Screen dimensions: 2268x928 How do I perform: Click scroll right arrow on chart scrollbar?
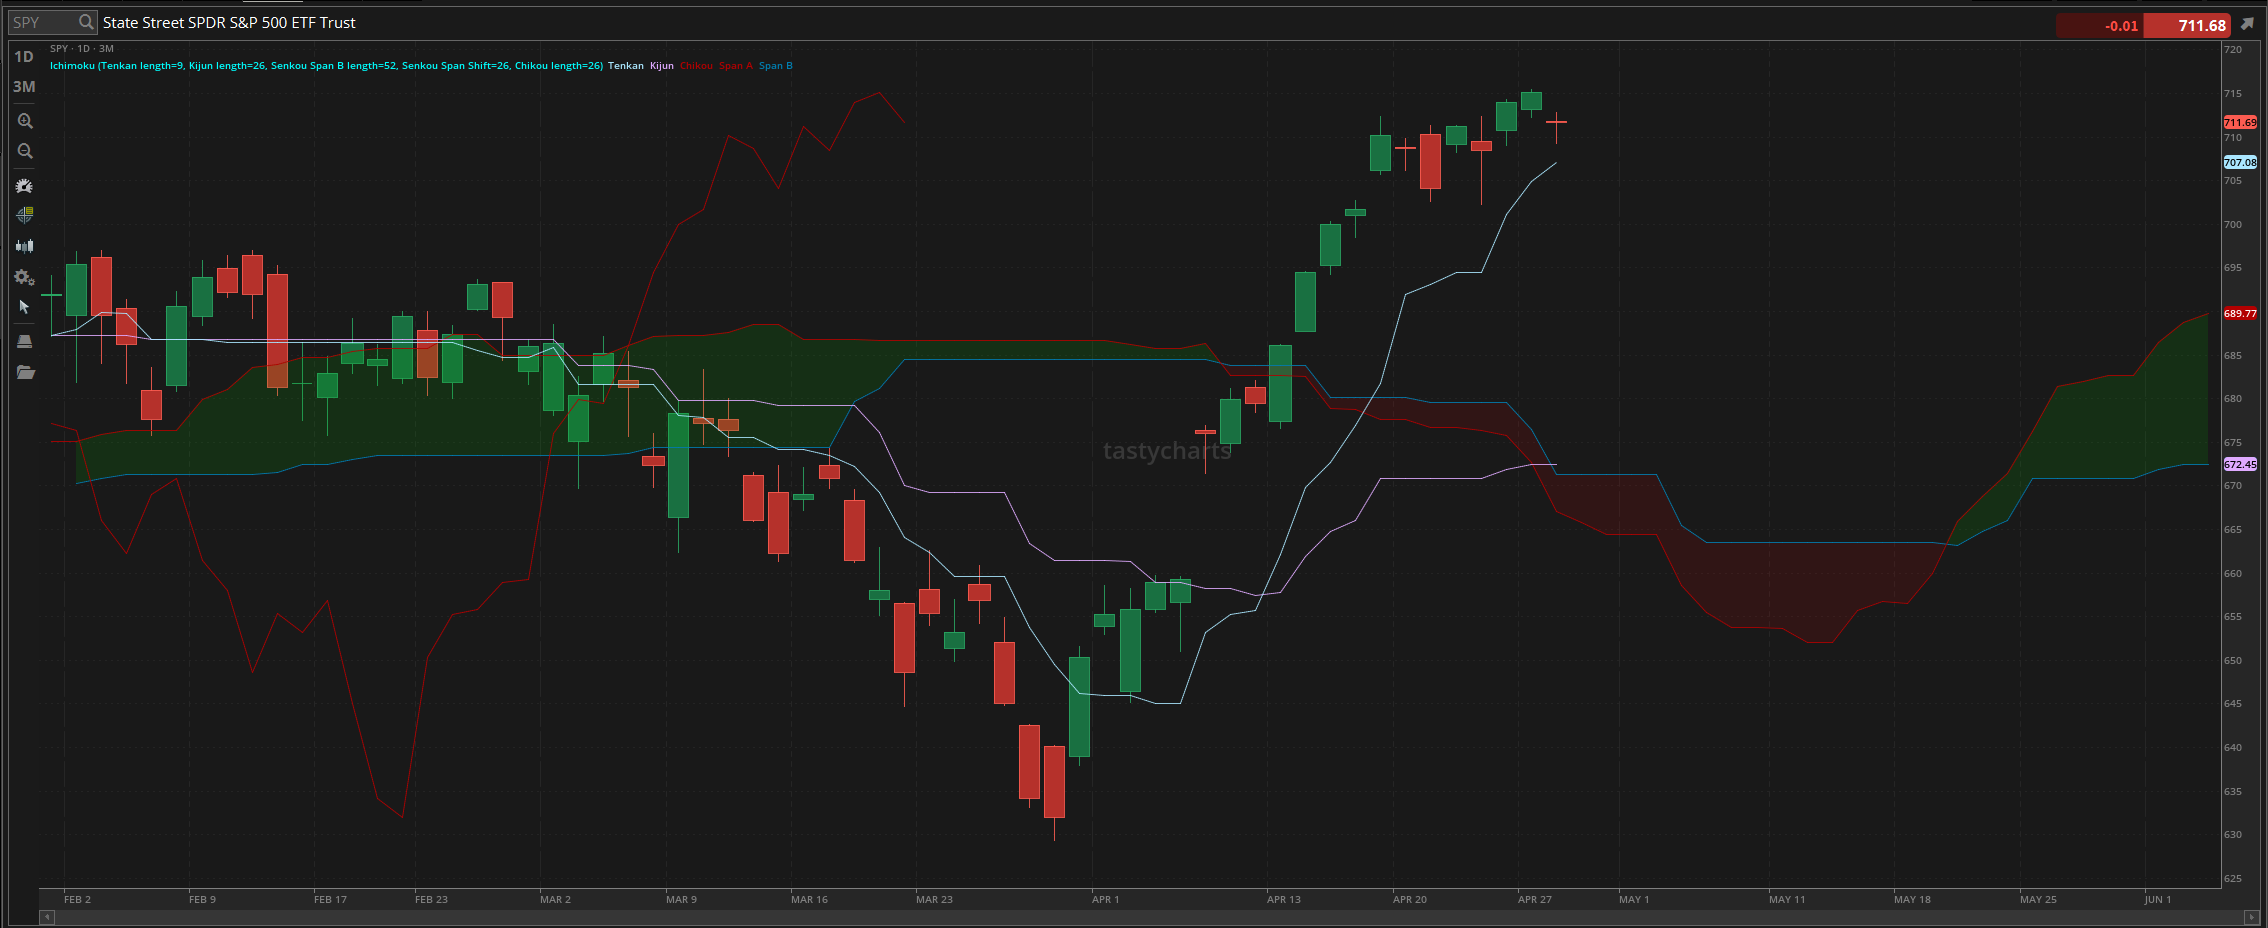coord(2252,916)
